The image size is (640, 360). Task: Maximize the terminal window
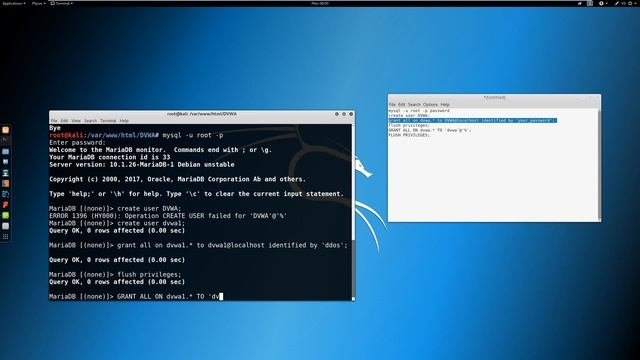click(x=344, y=114)
